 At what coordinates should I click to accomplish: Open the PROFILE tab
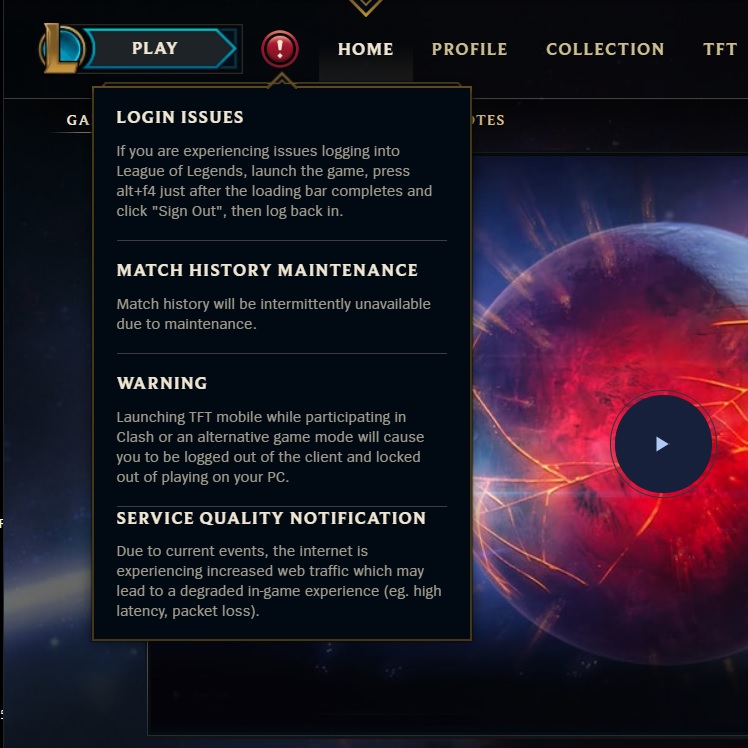pos(469,49)
